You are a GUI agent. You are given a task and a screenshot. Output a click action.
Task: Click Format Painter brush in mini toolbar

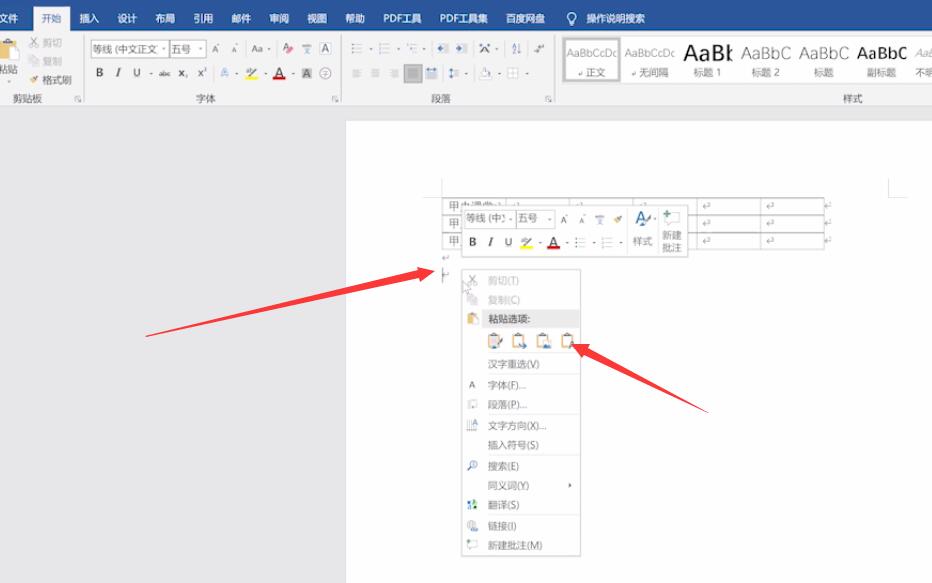tap(618, 219)
